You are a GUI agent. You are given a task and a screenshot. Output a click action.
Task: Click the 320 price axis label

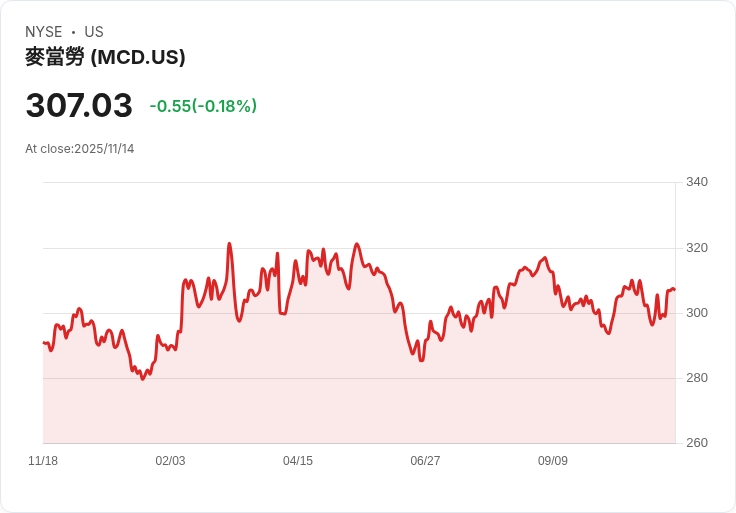[697, 248]
